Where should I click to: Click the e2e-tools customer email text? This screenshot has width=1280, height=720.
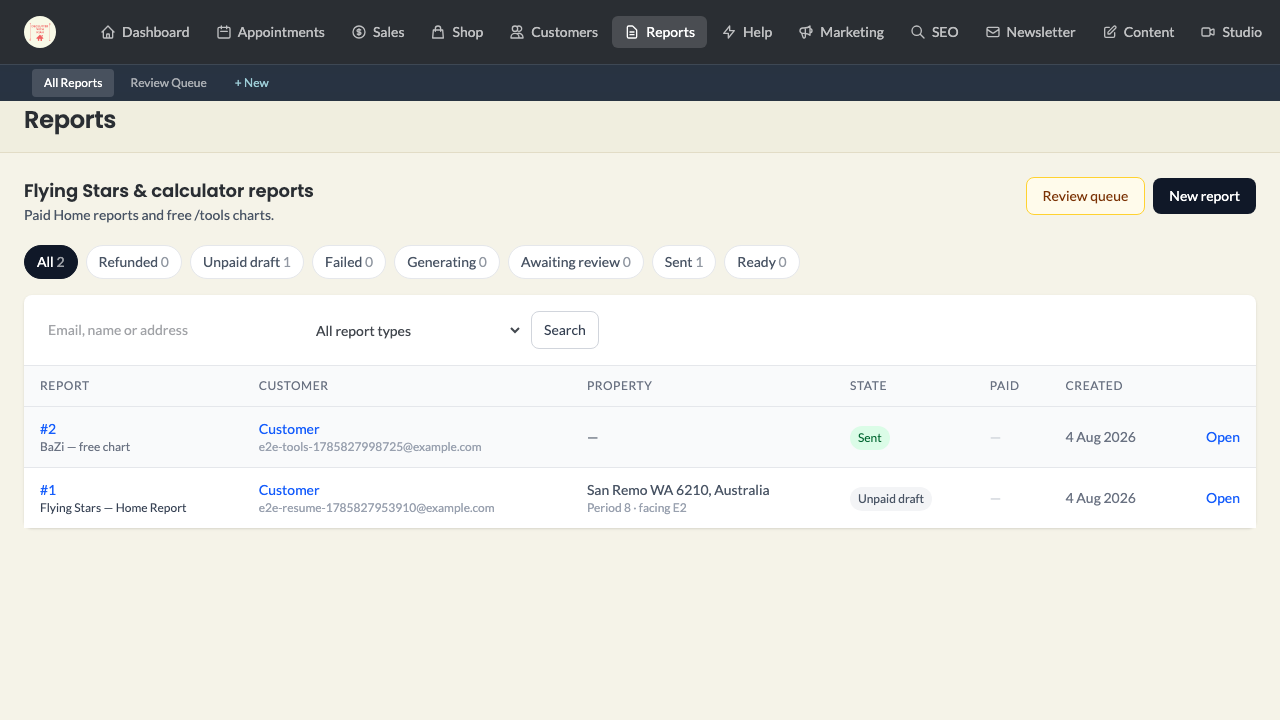coord(370,447)
